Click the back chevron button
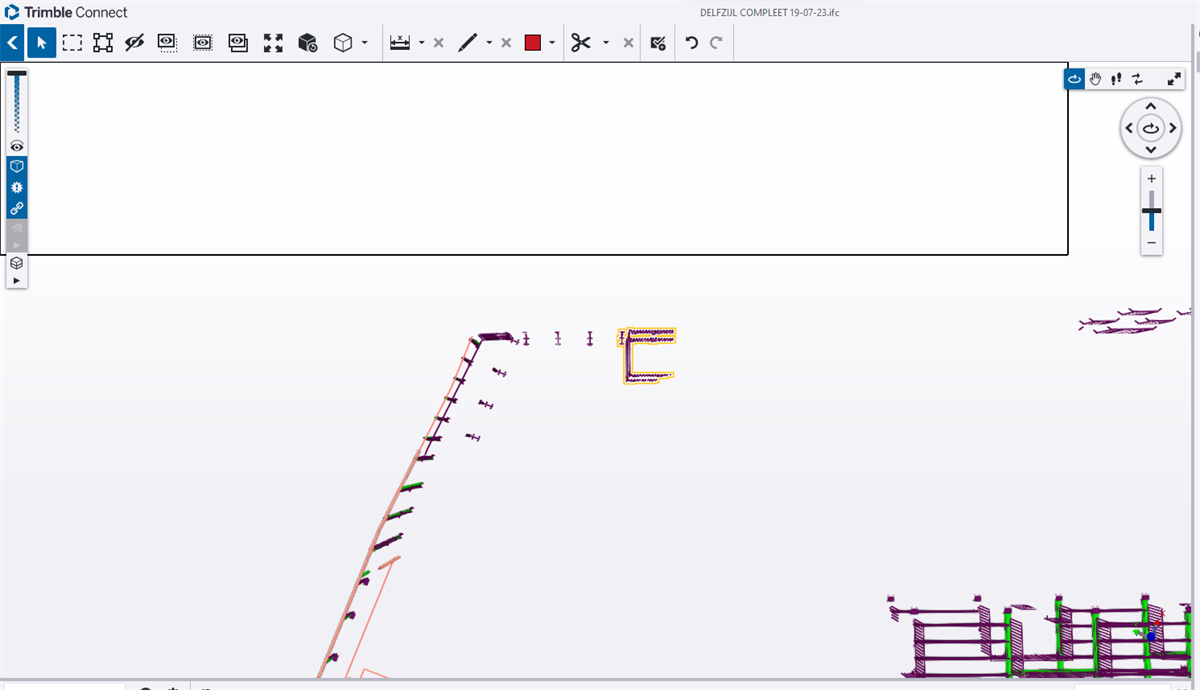This screenshot has width=1200, height=690. pos(13,43)
